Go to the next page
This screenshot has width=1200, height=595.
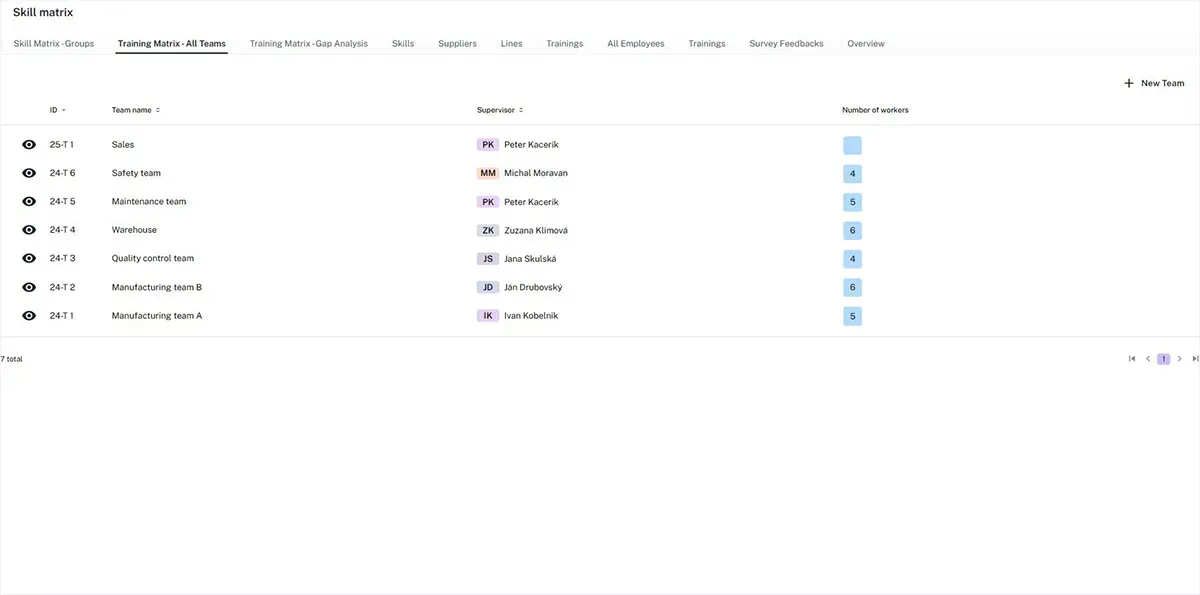click(x=1180, y=359)
